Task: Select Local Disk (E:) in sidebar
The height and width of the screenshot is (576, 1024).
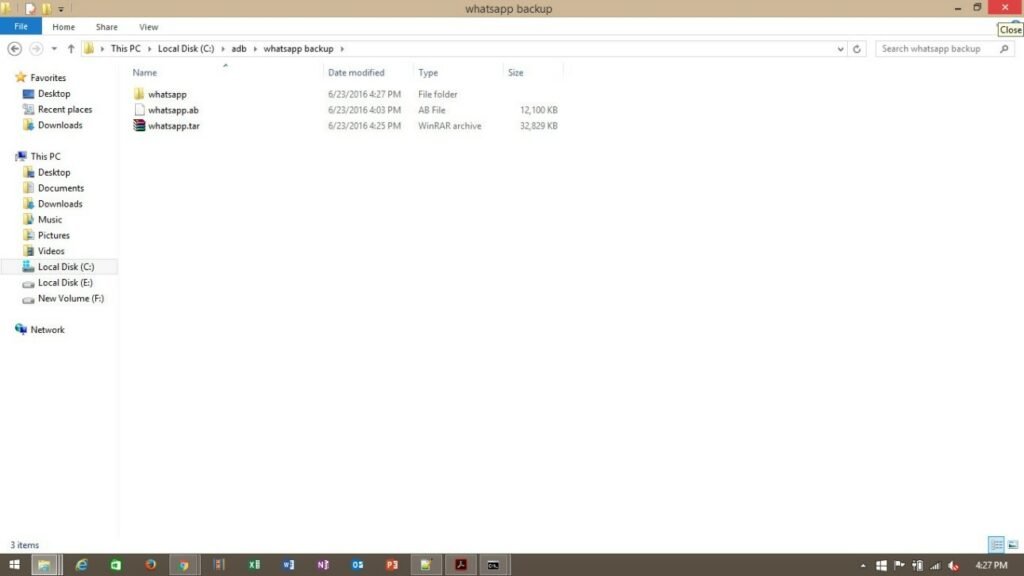Action: pyautogui.click(x=65, y=282)
